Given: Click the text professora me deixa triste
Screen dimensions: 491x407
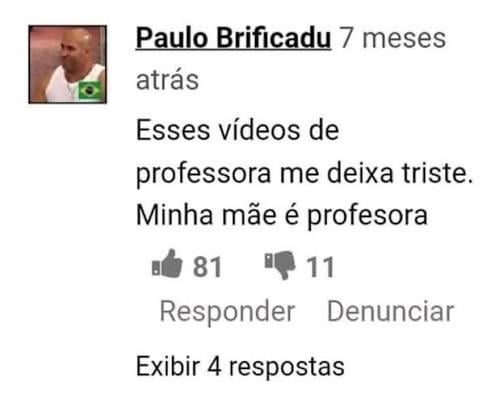Looking at the screenshot, I should click(x=304, y=174).
